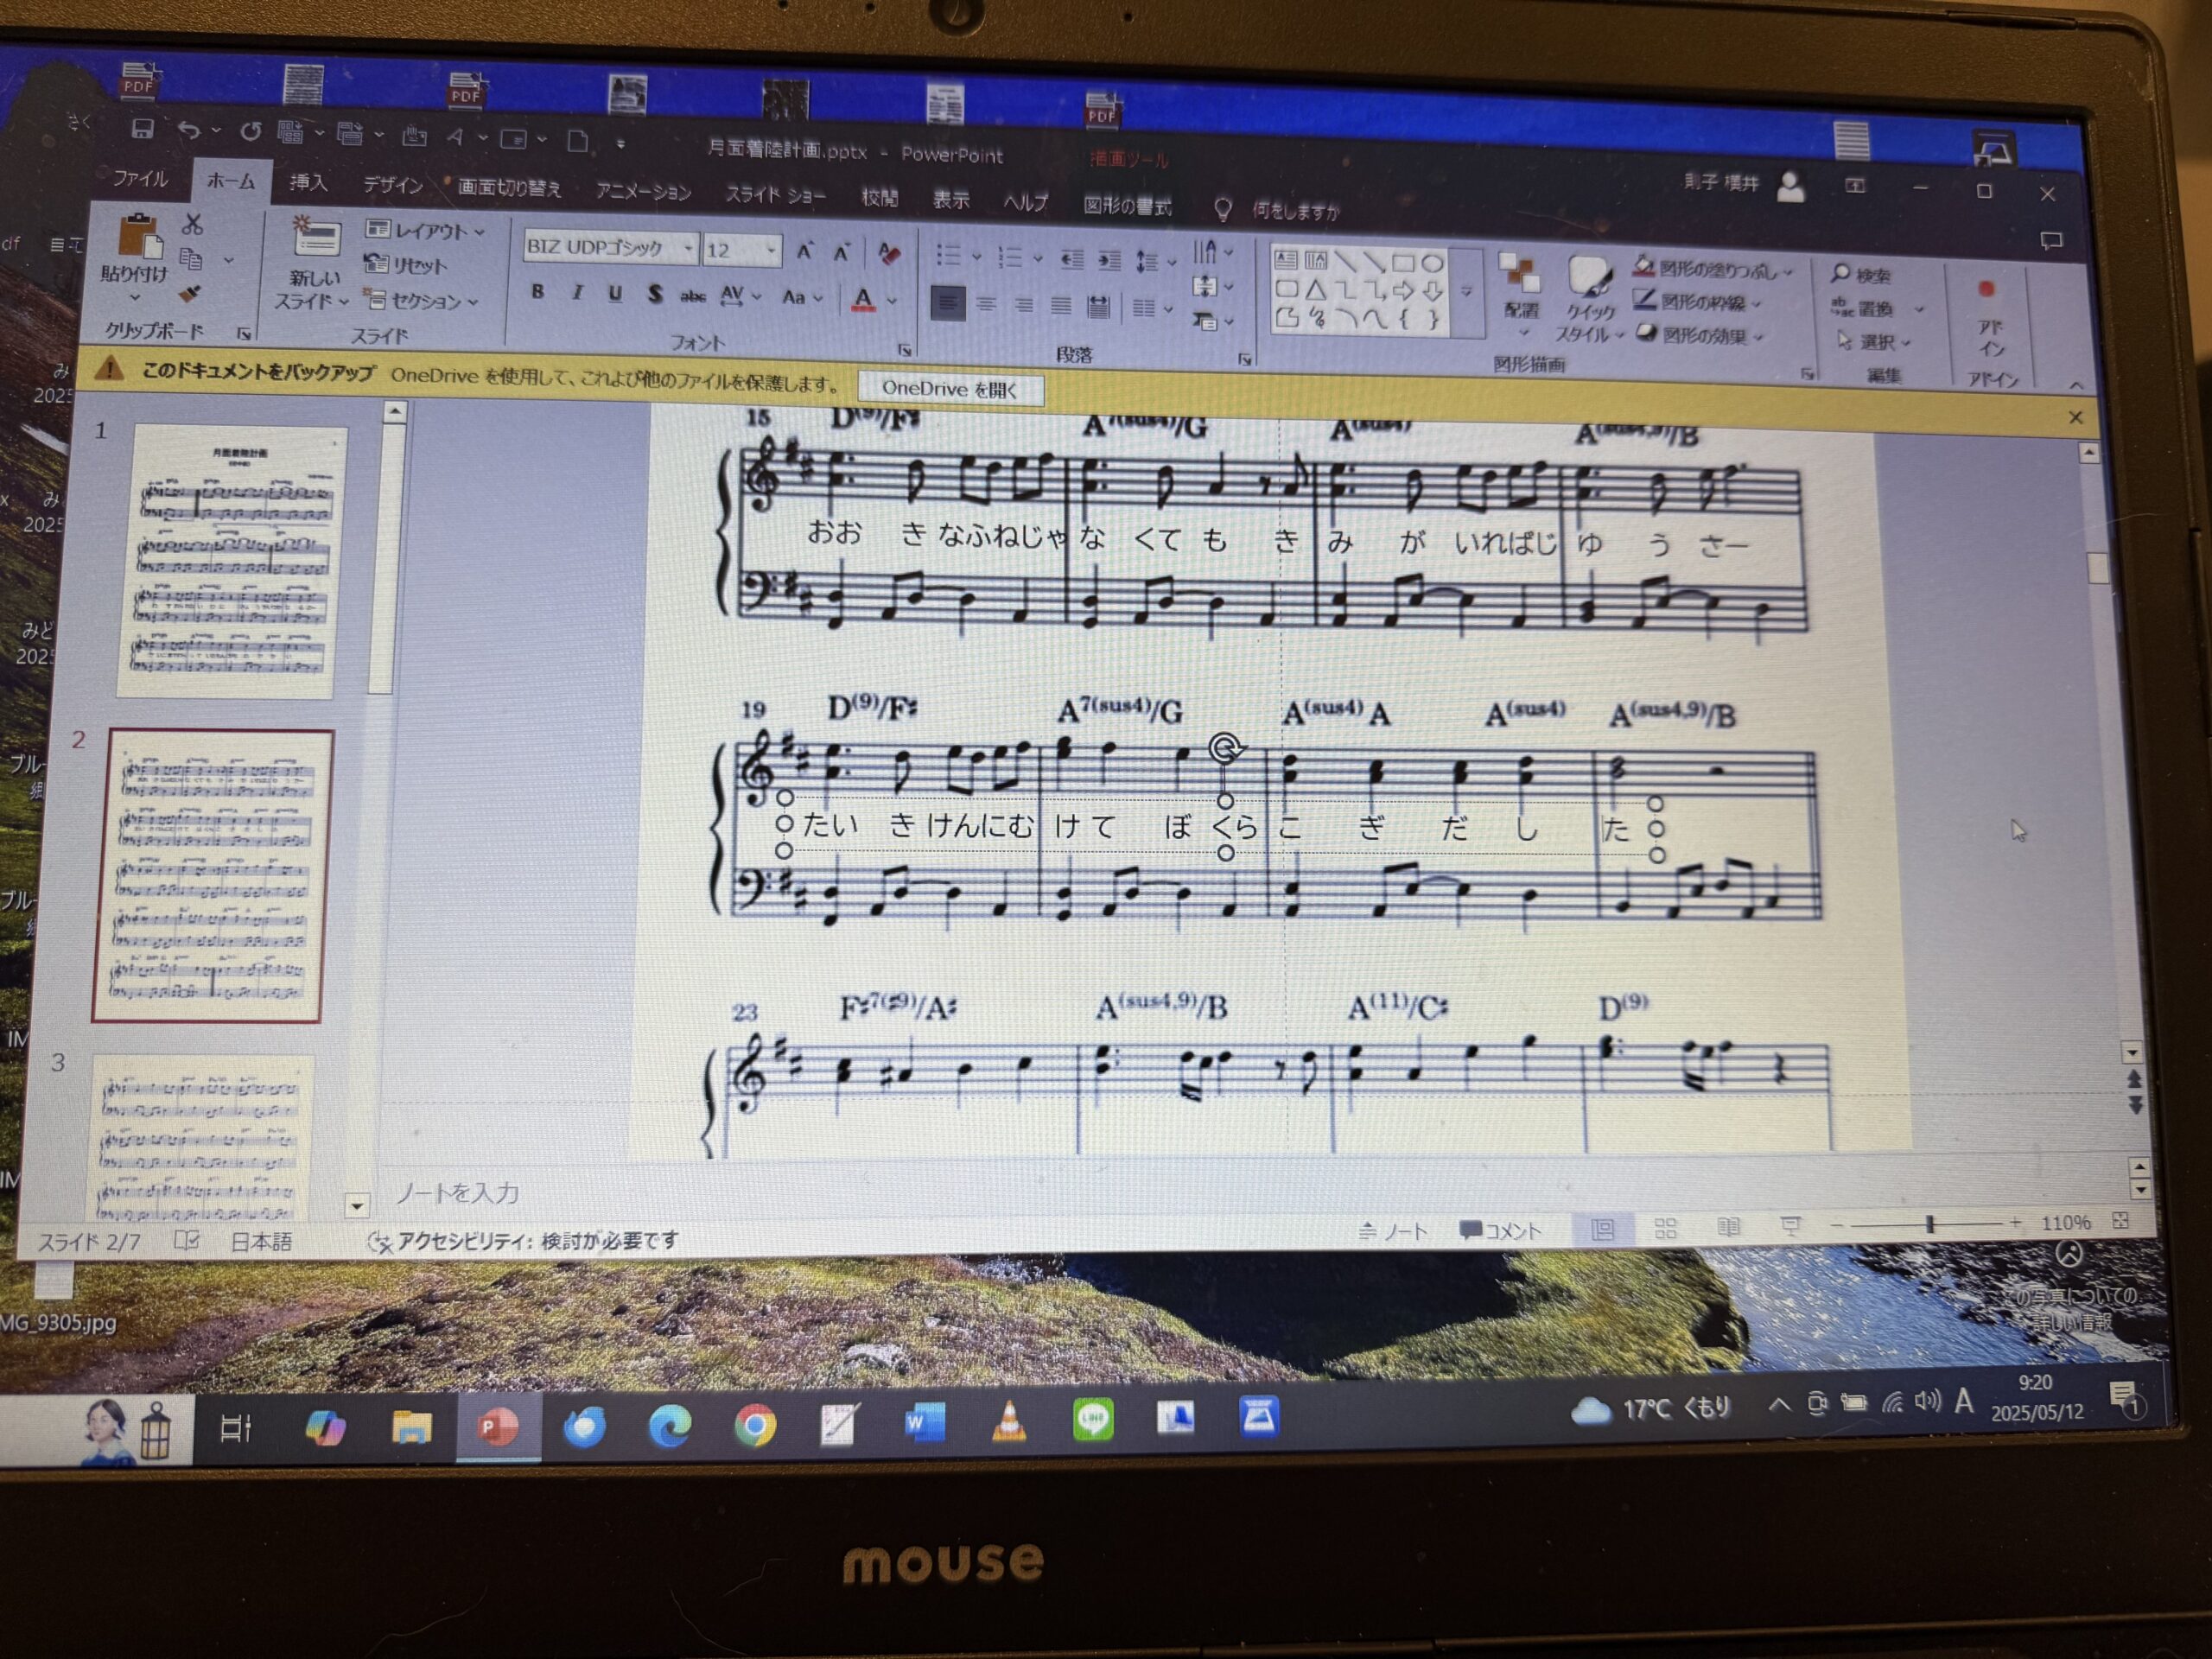Switch to Slide Sorter view icon
Viewport: 2212px width, 1659px height.
(x=1665, y=1229)
